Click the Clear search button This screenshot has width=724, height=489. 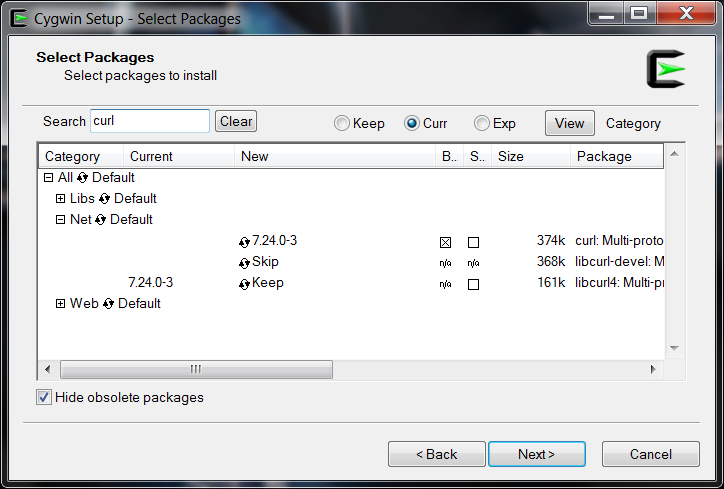click(x=236, y=121)
